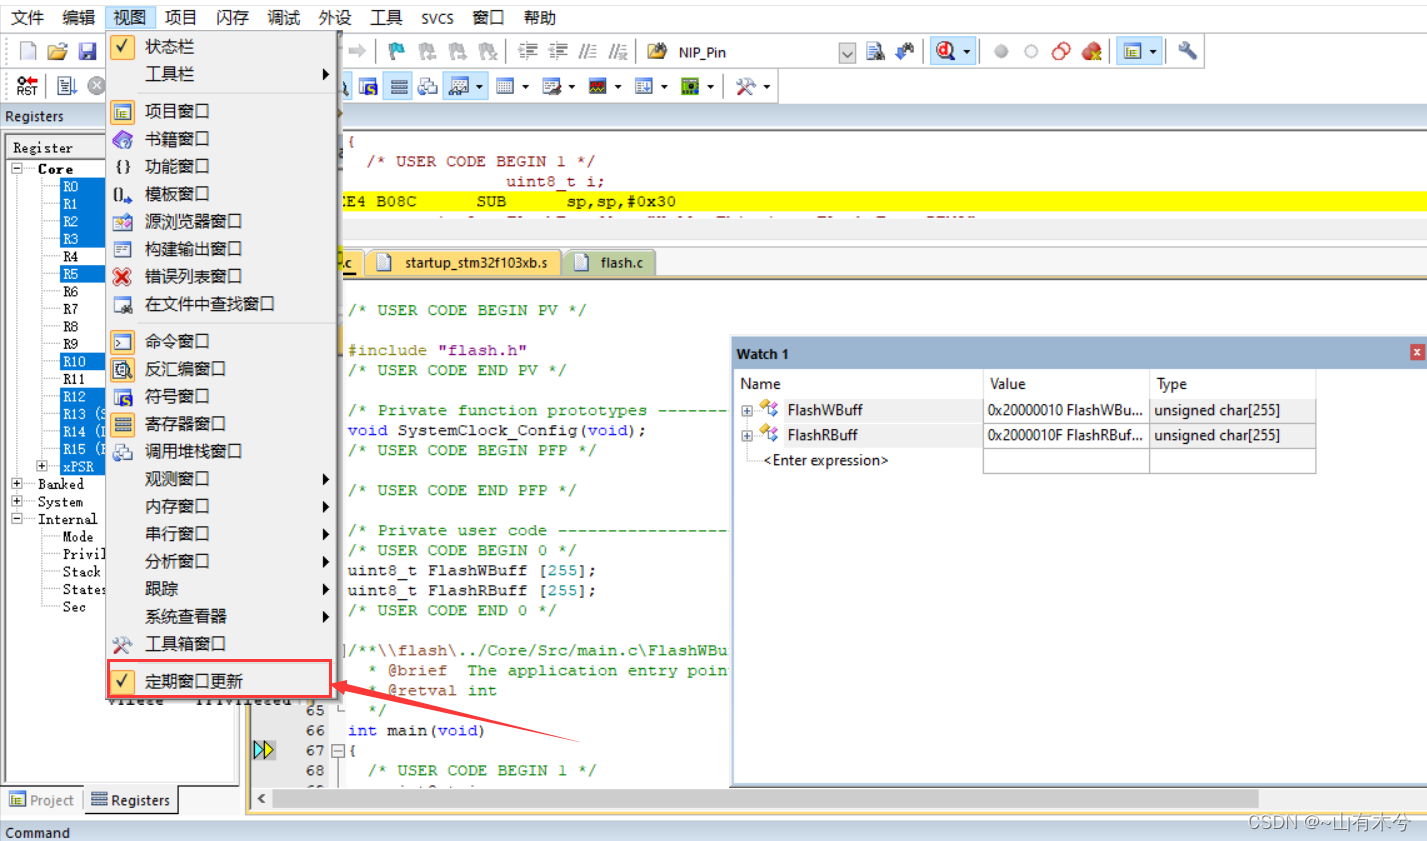Viewport: 1427px width, 841px height.
Task: Click the Type column header in Watch 1
Action: point(1232,383)
